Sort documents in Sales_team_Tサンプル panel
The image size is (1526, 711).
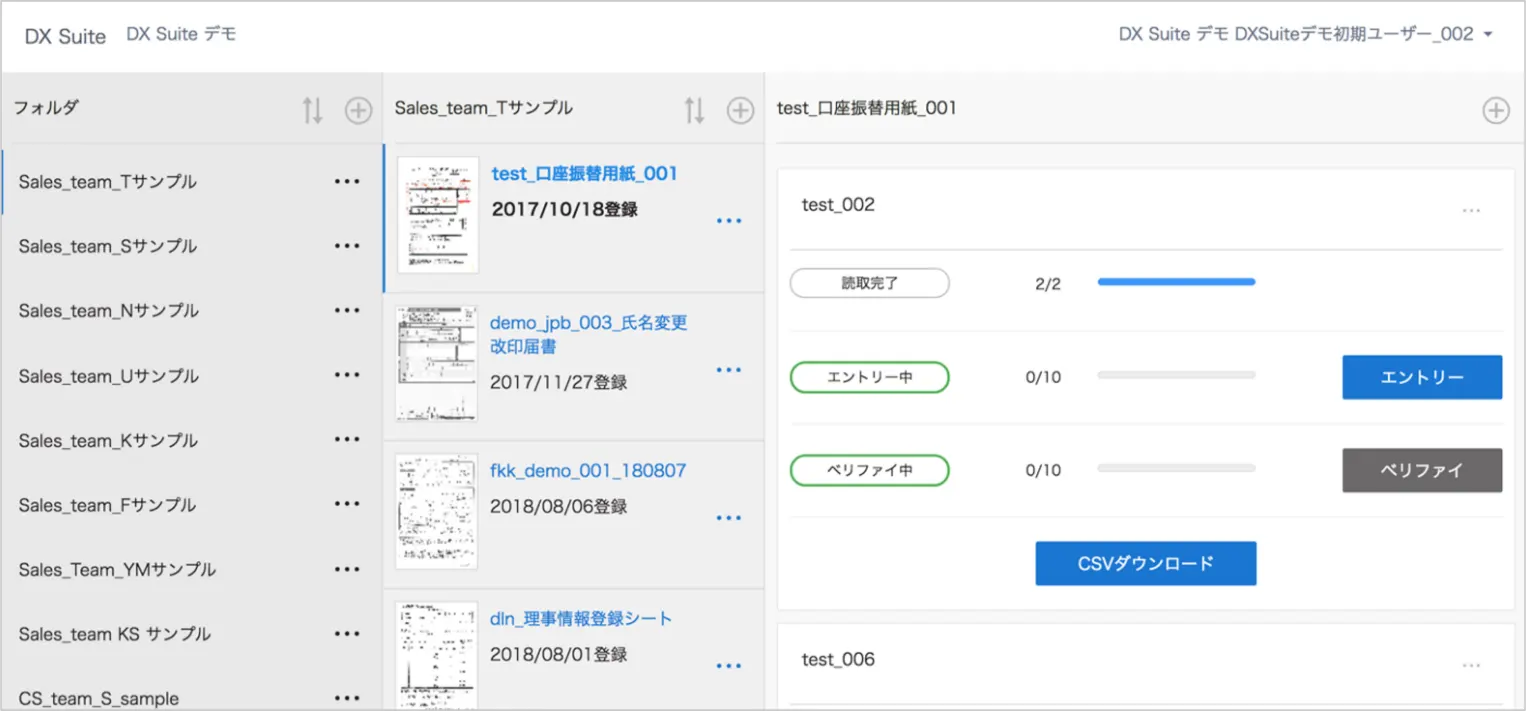pyautogui.click(x=694, y=111)
